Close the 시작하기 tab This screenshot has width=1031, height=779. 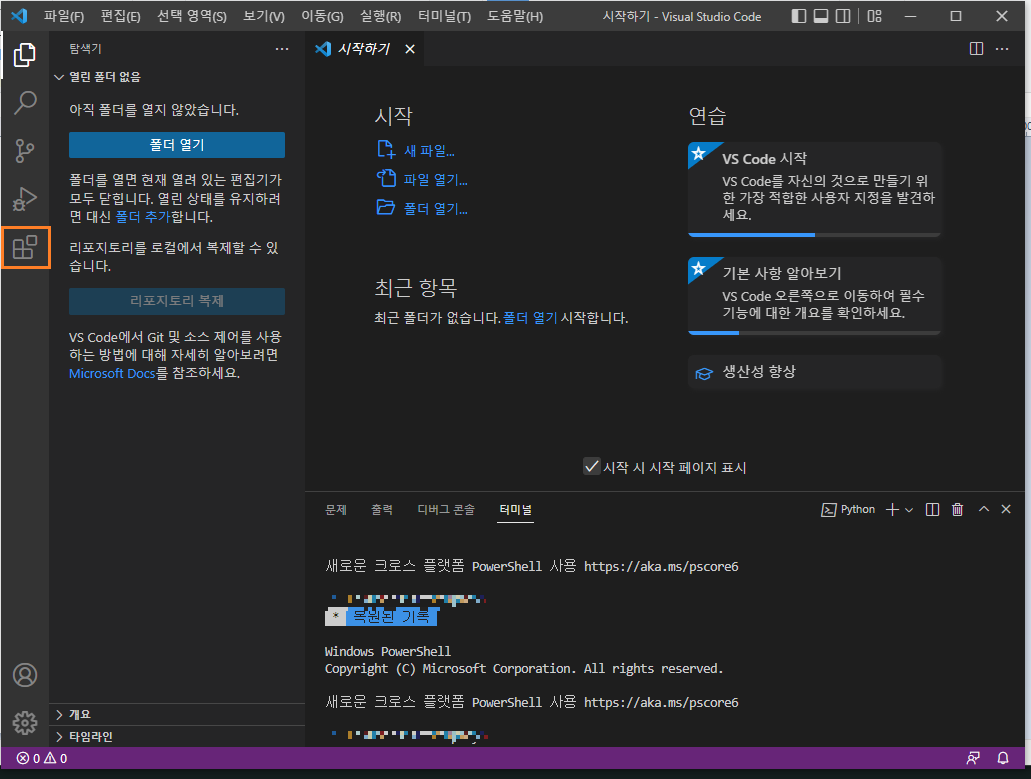(410, 49)
